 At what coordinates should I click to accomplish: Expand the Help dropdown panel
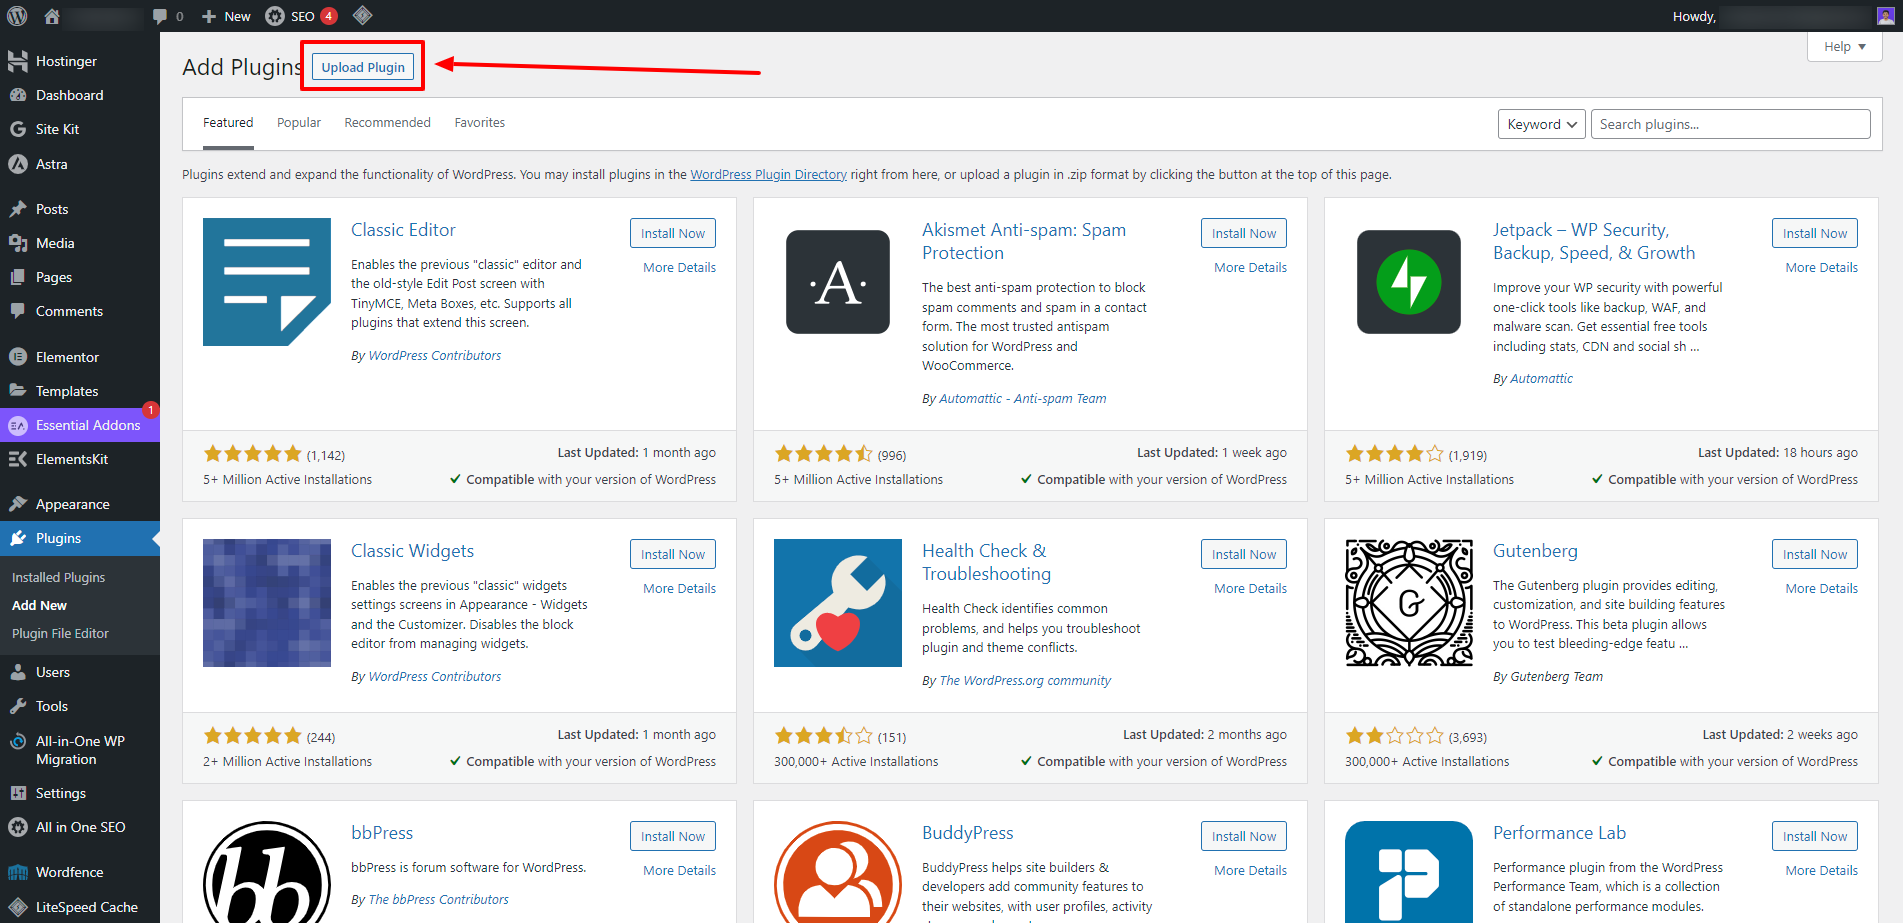pos(1844,46)
